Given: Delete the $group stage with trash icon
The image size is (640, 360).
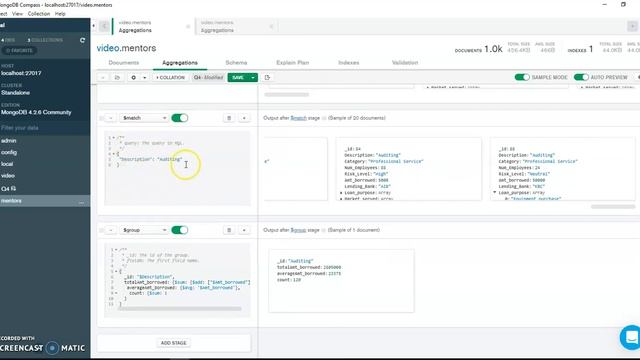Looking at the screenshot, I should click(x=229, y=230).
